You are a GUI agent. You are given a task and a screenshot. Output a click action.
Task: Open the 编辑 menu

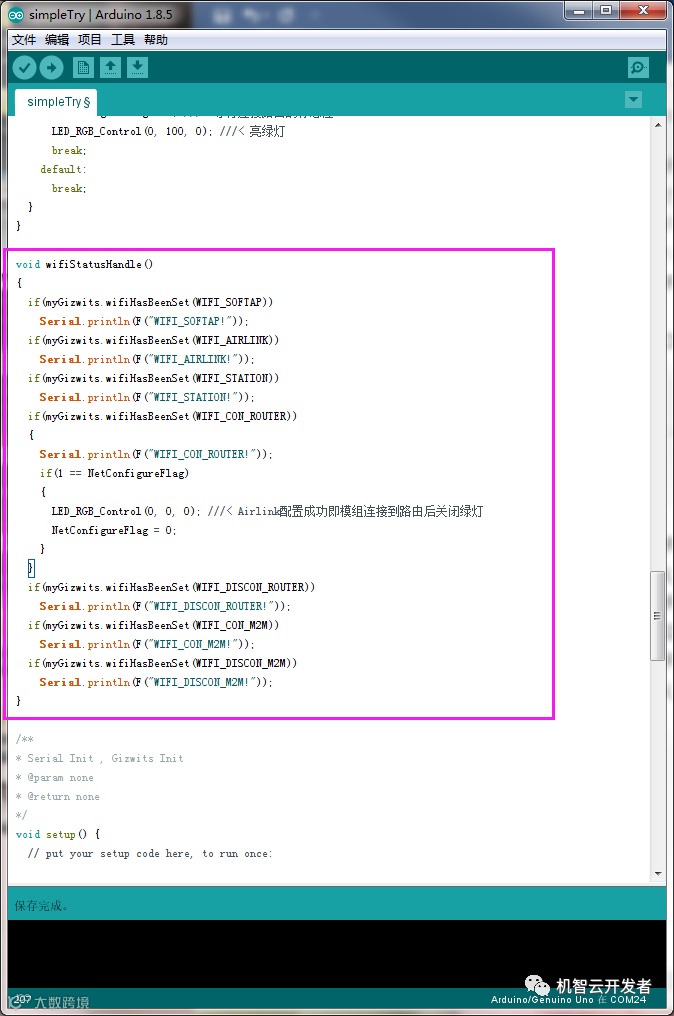click(57, 40)
